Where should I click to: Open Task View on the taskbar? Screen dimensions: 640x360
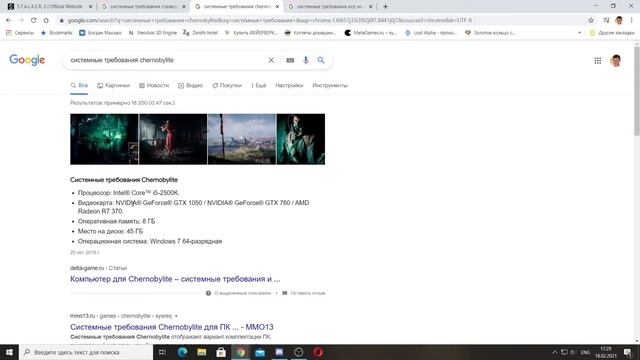(x=162, y=352)
